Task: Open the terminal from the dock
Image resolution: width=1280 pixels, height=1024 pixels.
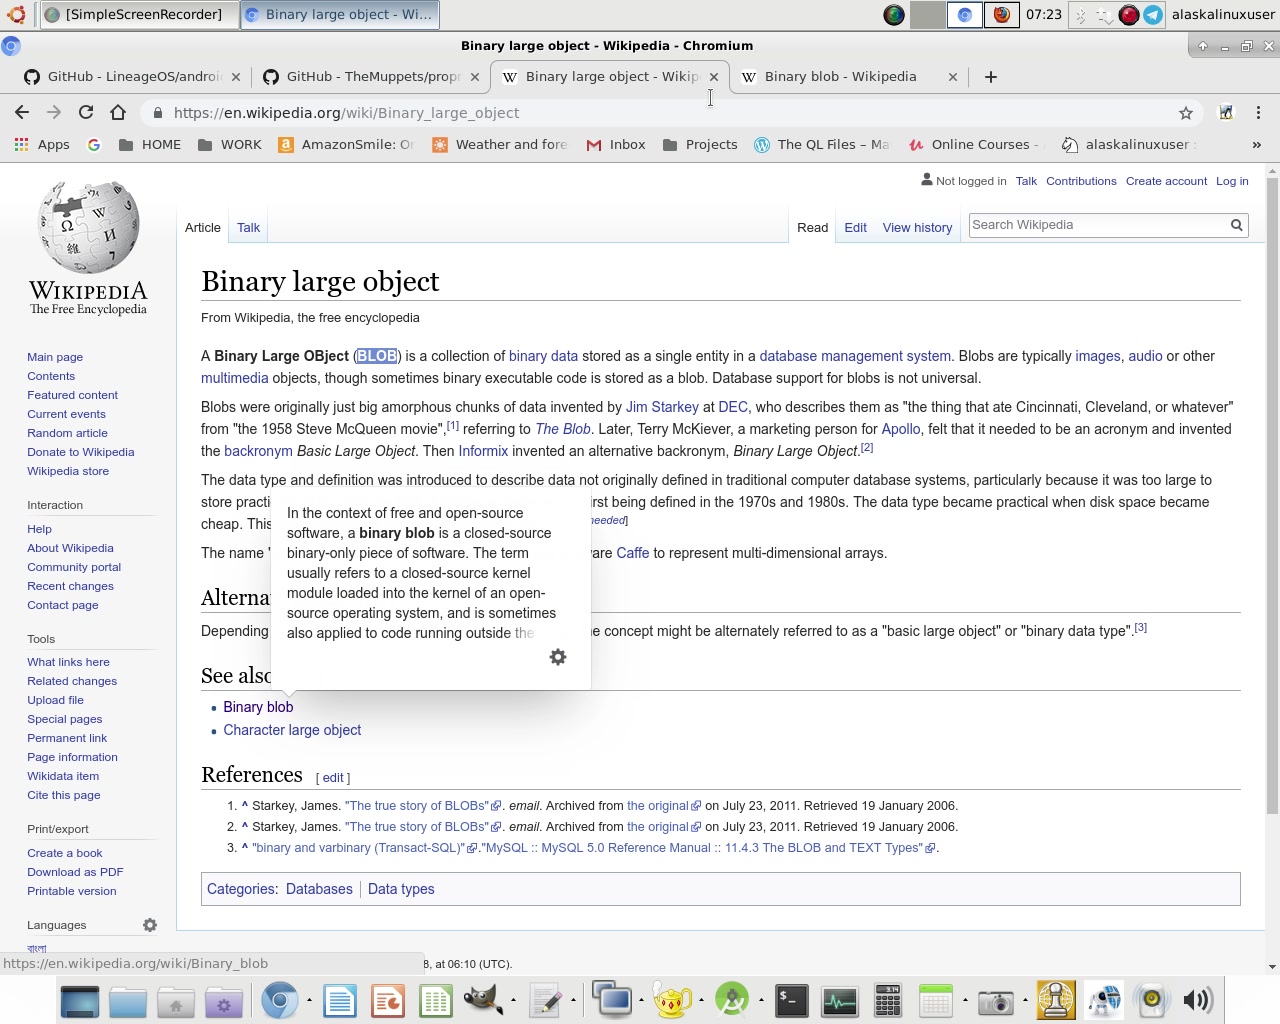Action: pyautogui.click(x=791, y=1000)
